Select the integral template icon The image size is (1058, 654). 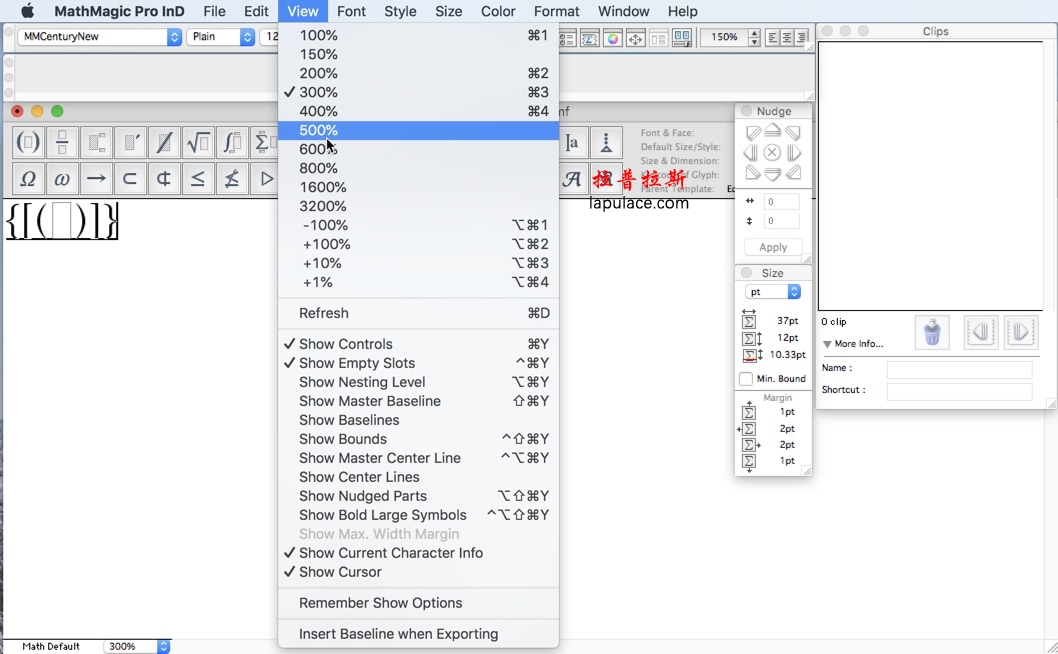(x=232, y=142)
